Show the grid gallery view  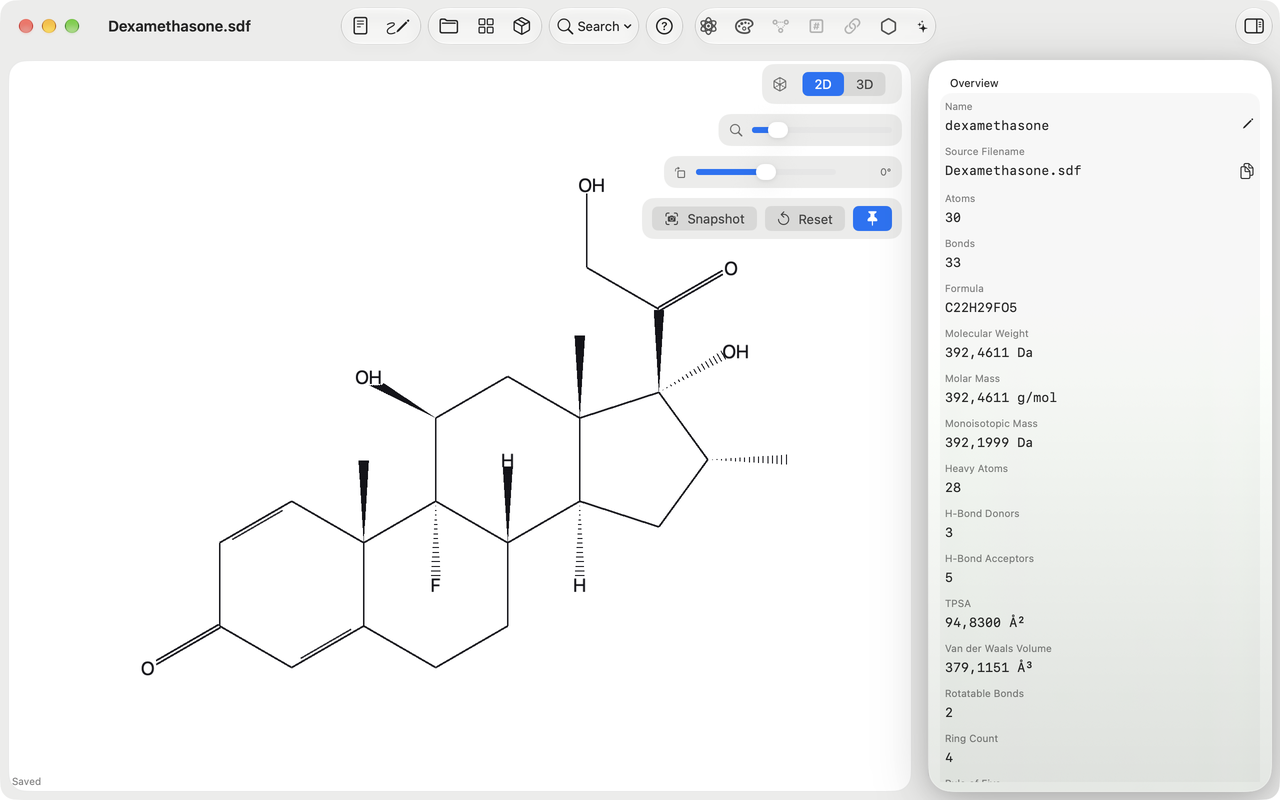click(486, 26)
